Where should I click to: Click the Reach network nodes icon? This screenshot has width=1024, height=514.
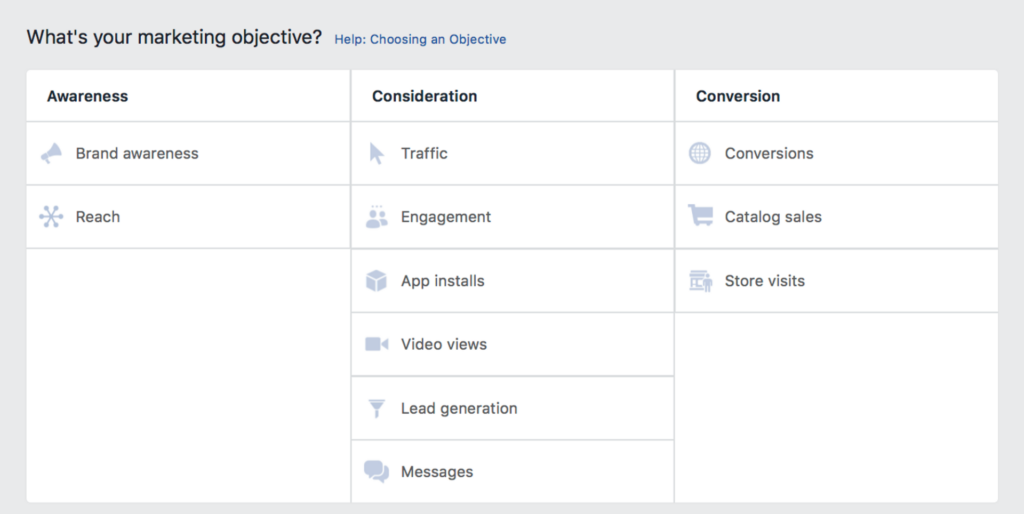point(51,217)
